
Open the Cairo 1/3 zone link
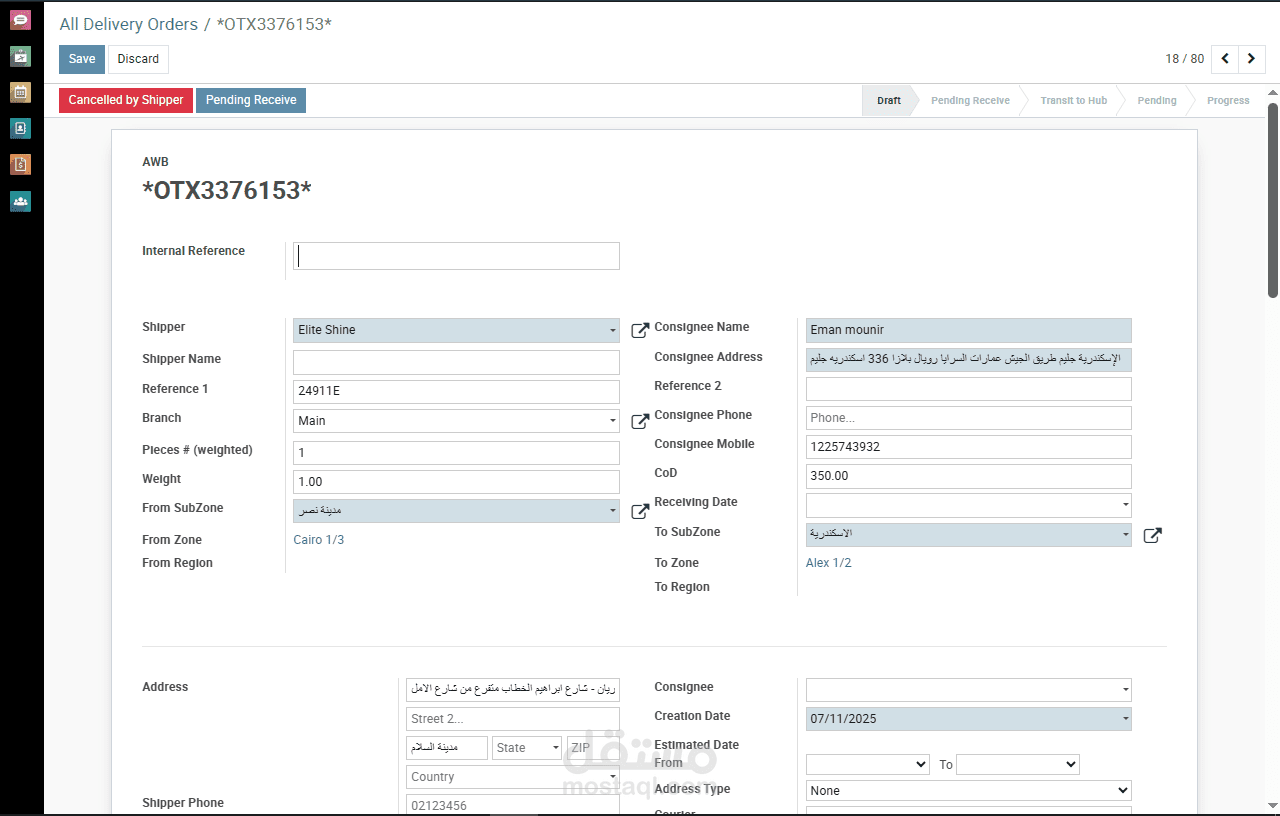pos(318,540)
